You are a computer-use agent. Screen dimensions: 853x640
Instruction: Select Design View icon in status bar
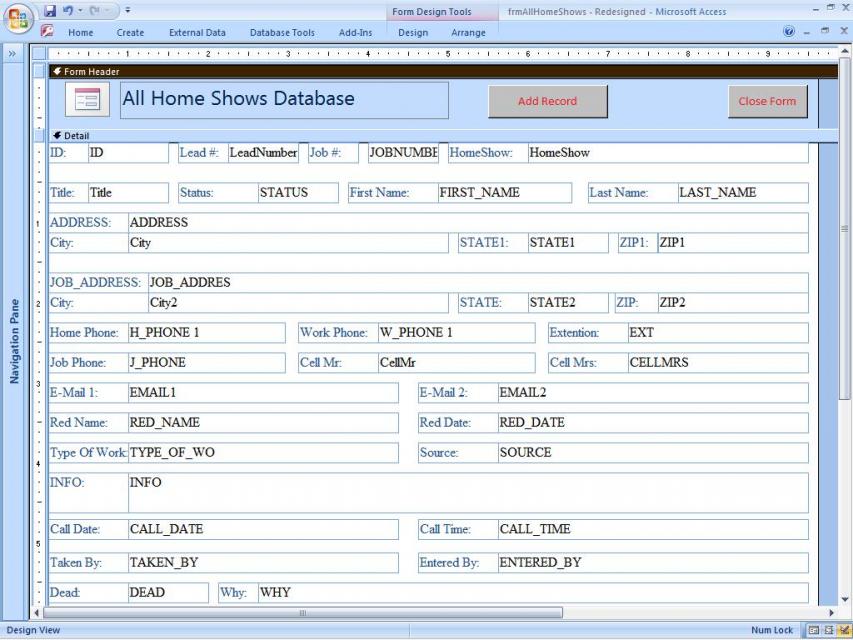[843, 631]
